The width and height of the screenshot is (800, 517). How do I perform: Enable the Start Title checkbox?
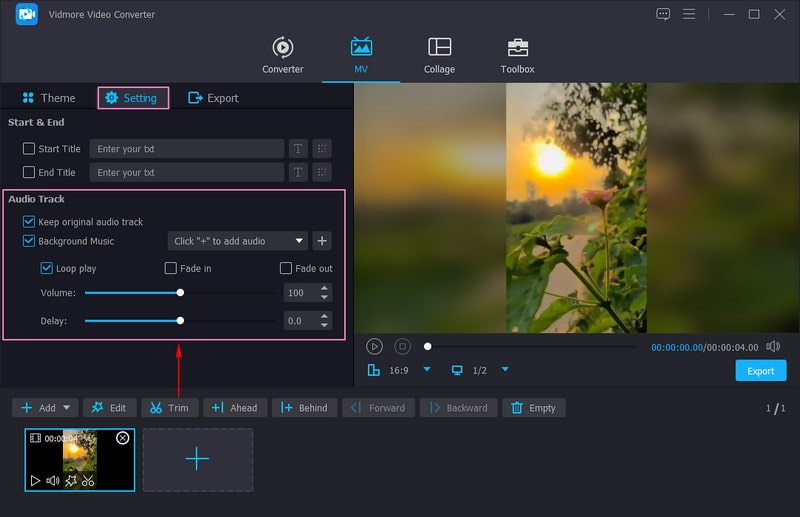tap(29, 149)
